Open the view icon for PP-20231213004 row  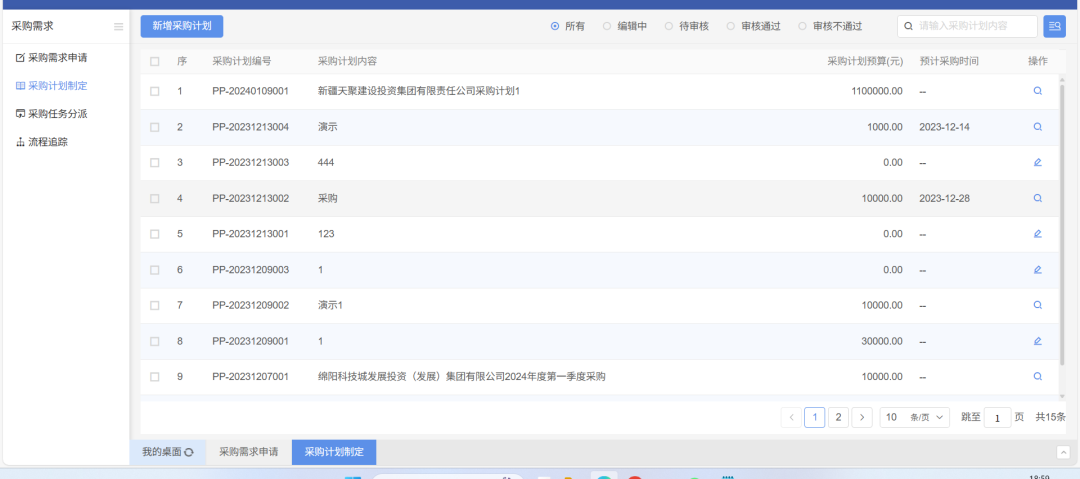1037,127
